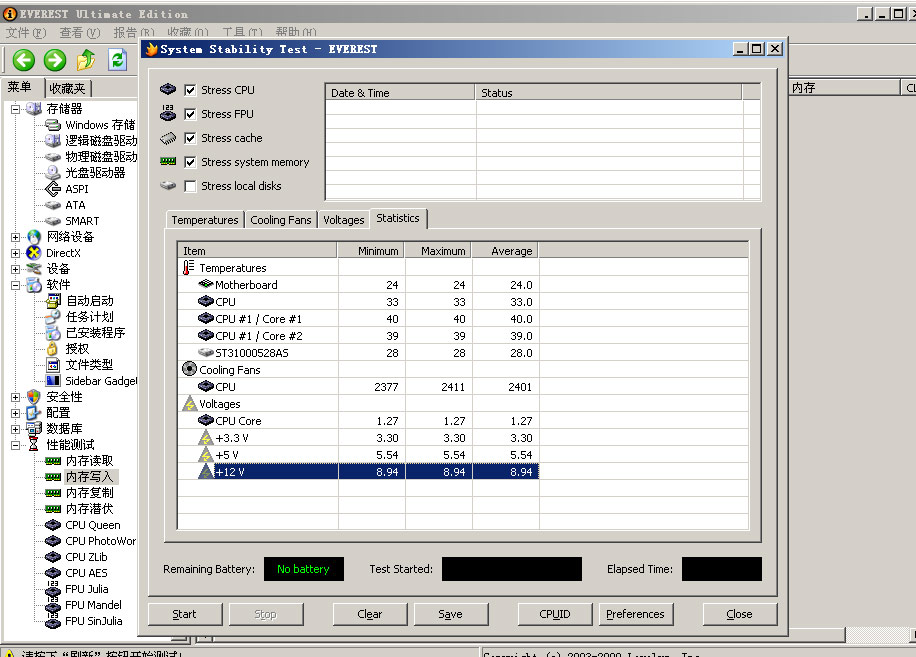
Task: Expand the DirectX tree node
Action: click(x=15, y=253)
